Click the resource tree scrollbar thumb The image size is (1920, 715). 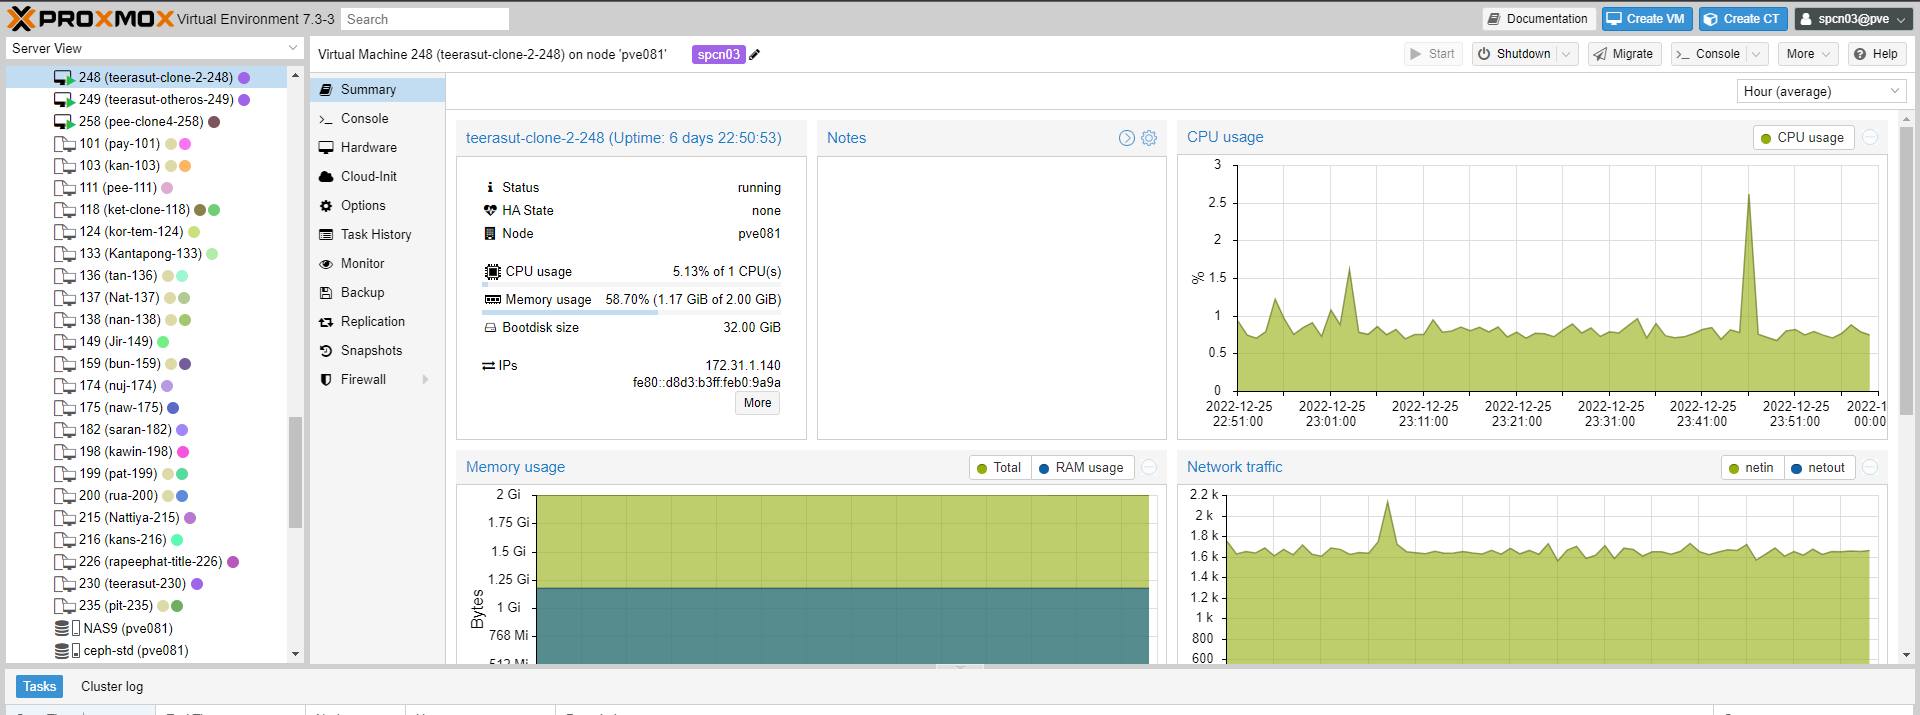coord(295,472)
